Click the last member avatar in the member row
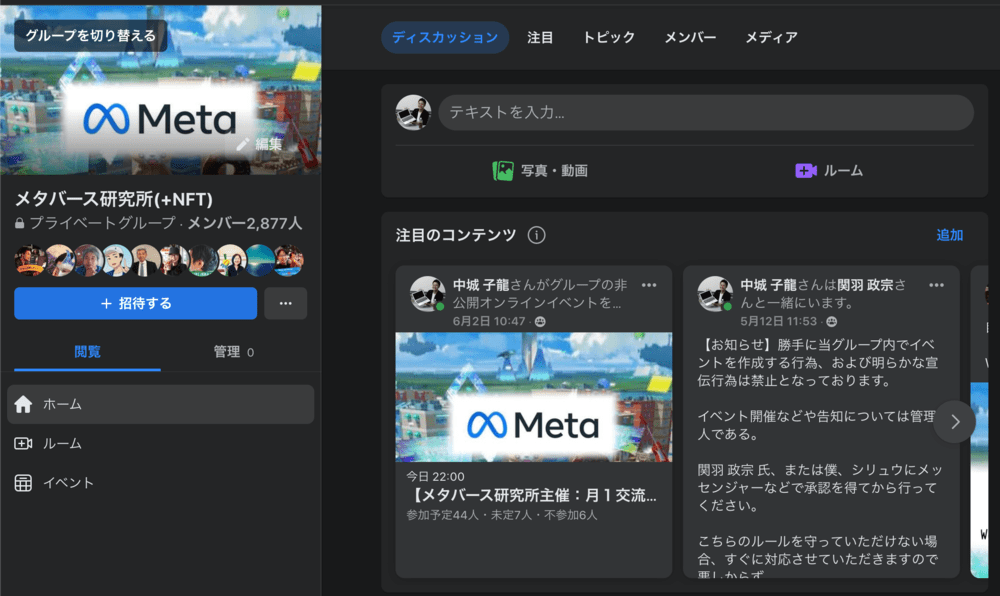Screen dimensions: 1000x596 [x=288, y=260]
